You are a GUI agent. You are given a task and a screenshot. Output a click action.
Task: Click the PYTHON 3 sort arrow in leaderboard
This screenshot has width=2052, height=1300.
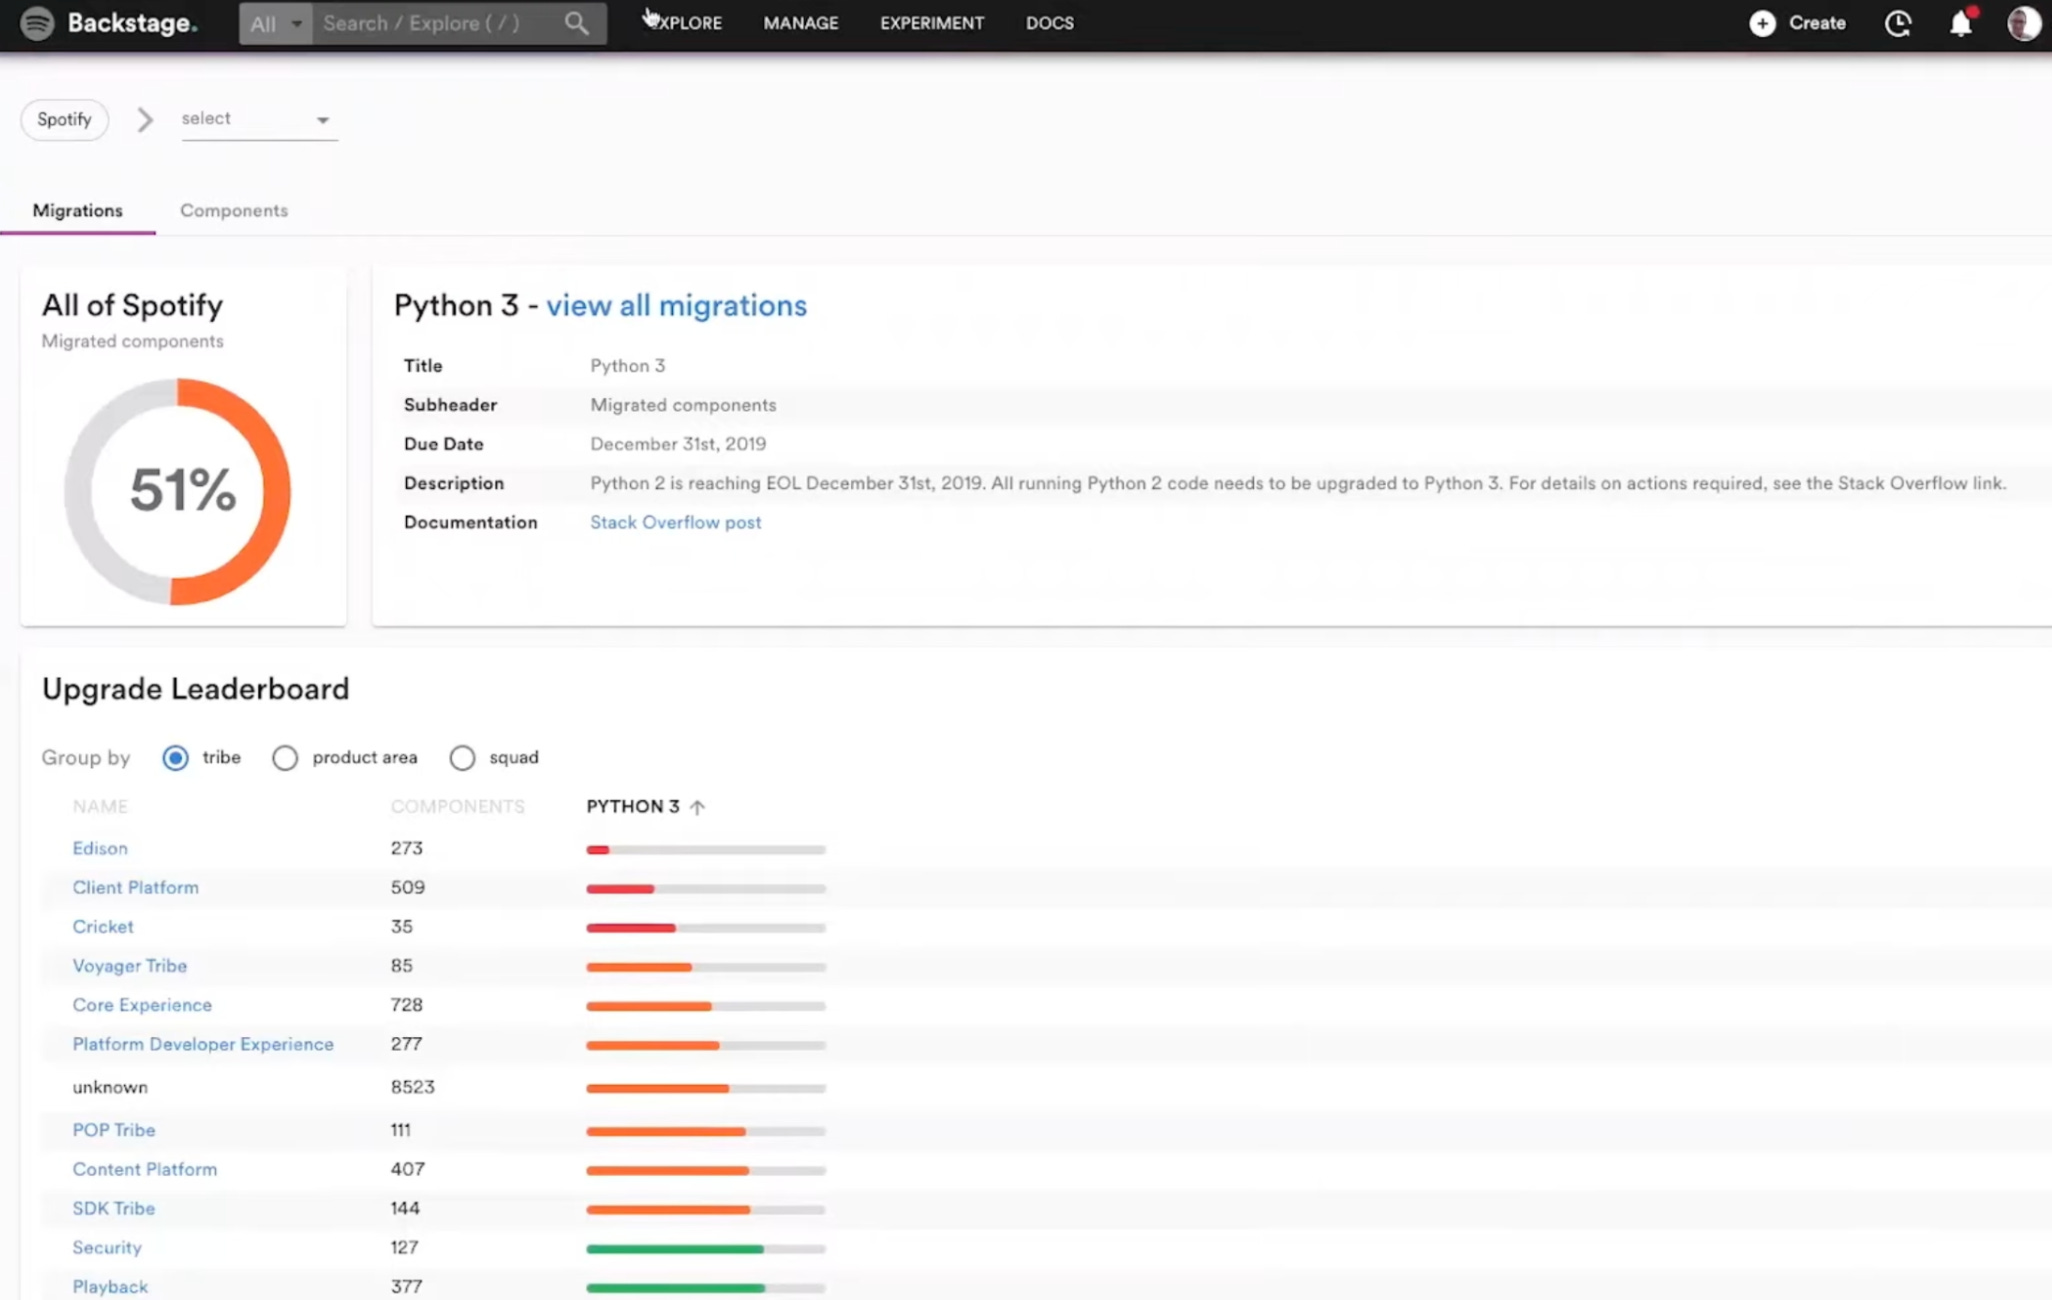coord(699,806)
